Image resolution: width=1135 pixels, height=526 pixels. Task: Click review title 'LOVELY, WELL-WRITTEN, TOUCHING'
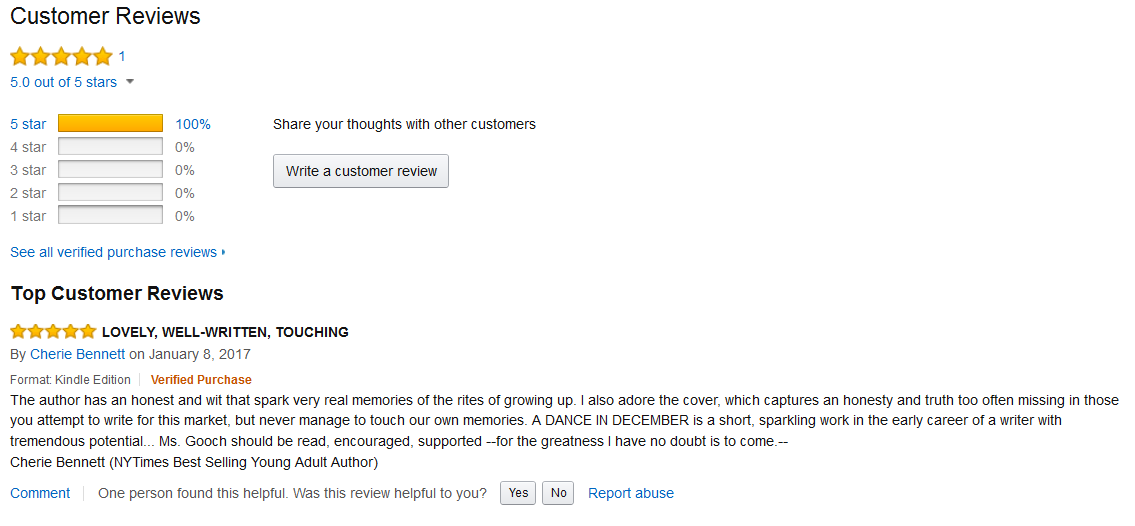(225, 332)
